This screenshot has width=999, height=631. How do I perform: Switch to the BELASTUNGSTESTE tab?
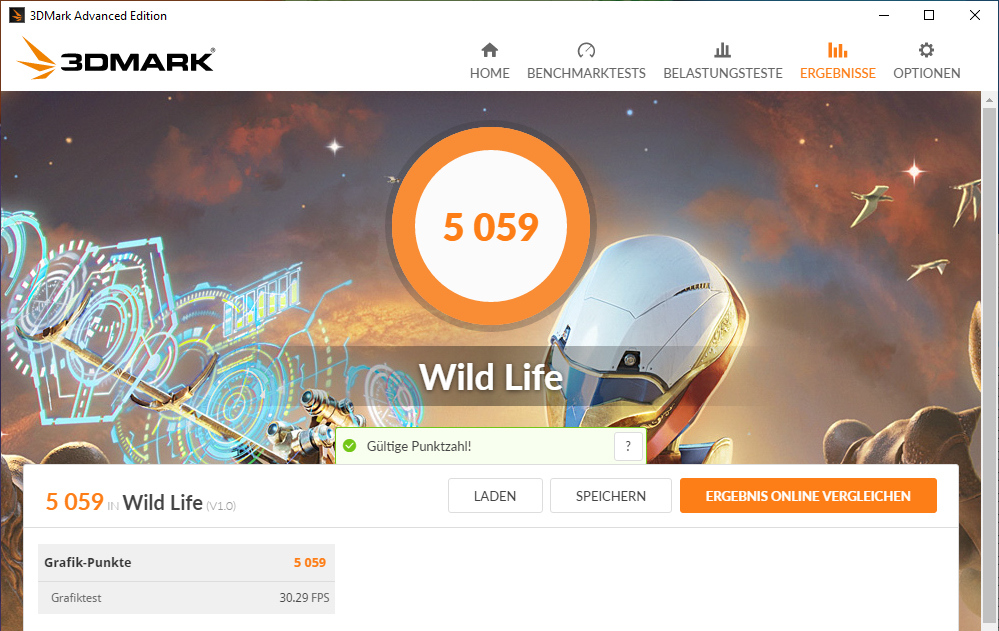722,73
